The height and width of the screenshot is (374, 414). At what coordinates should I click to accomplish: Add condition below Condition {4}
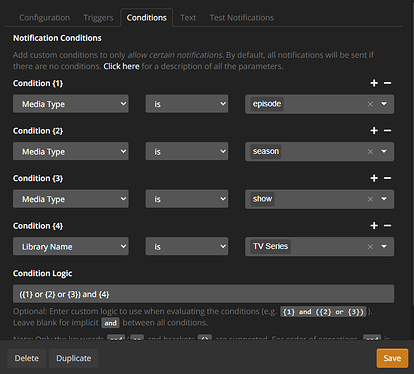(x=374, y=226)
